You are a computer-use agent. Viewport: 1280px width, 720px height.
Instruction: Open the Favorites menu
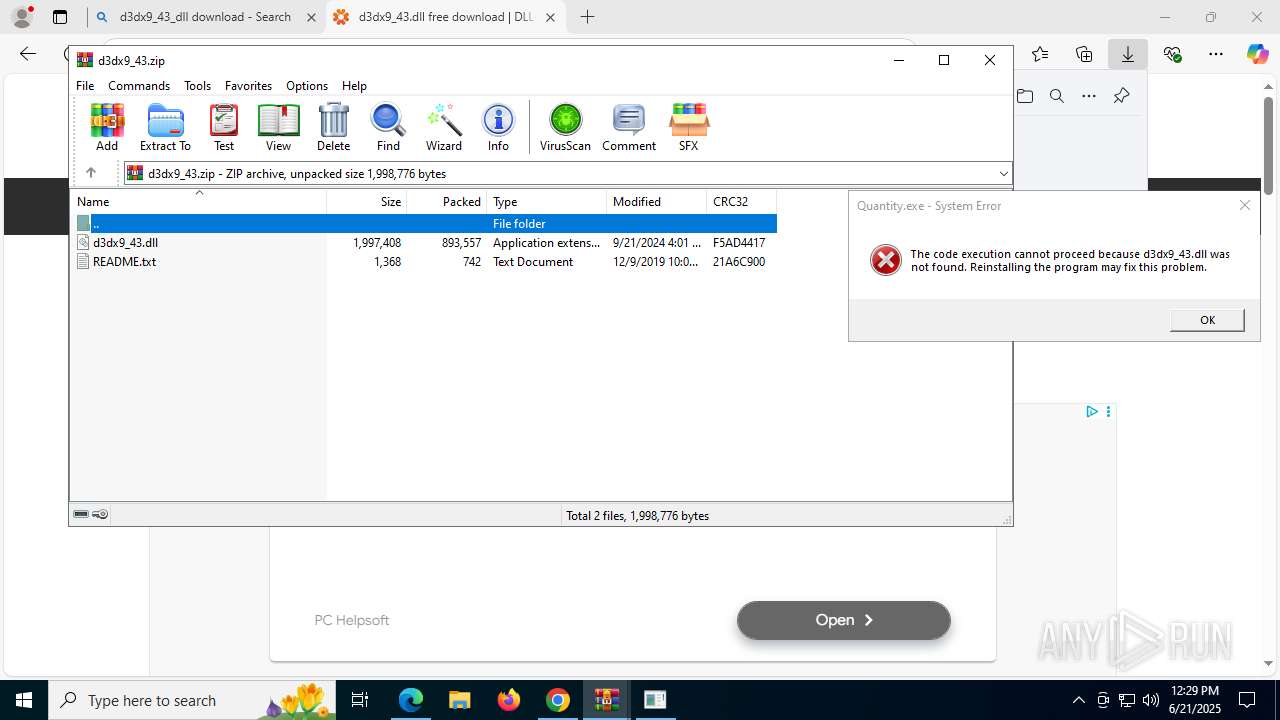(248, 86)
